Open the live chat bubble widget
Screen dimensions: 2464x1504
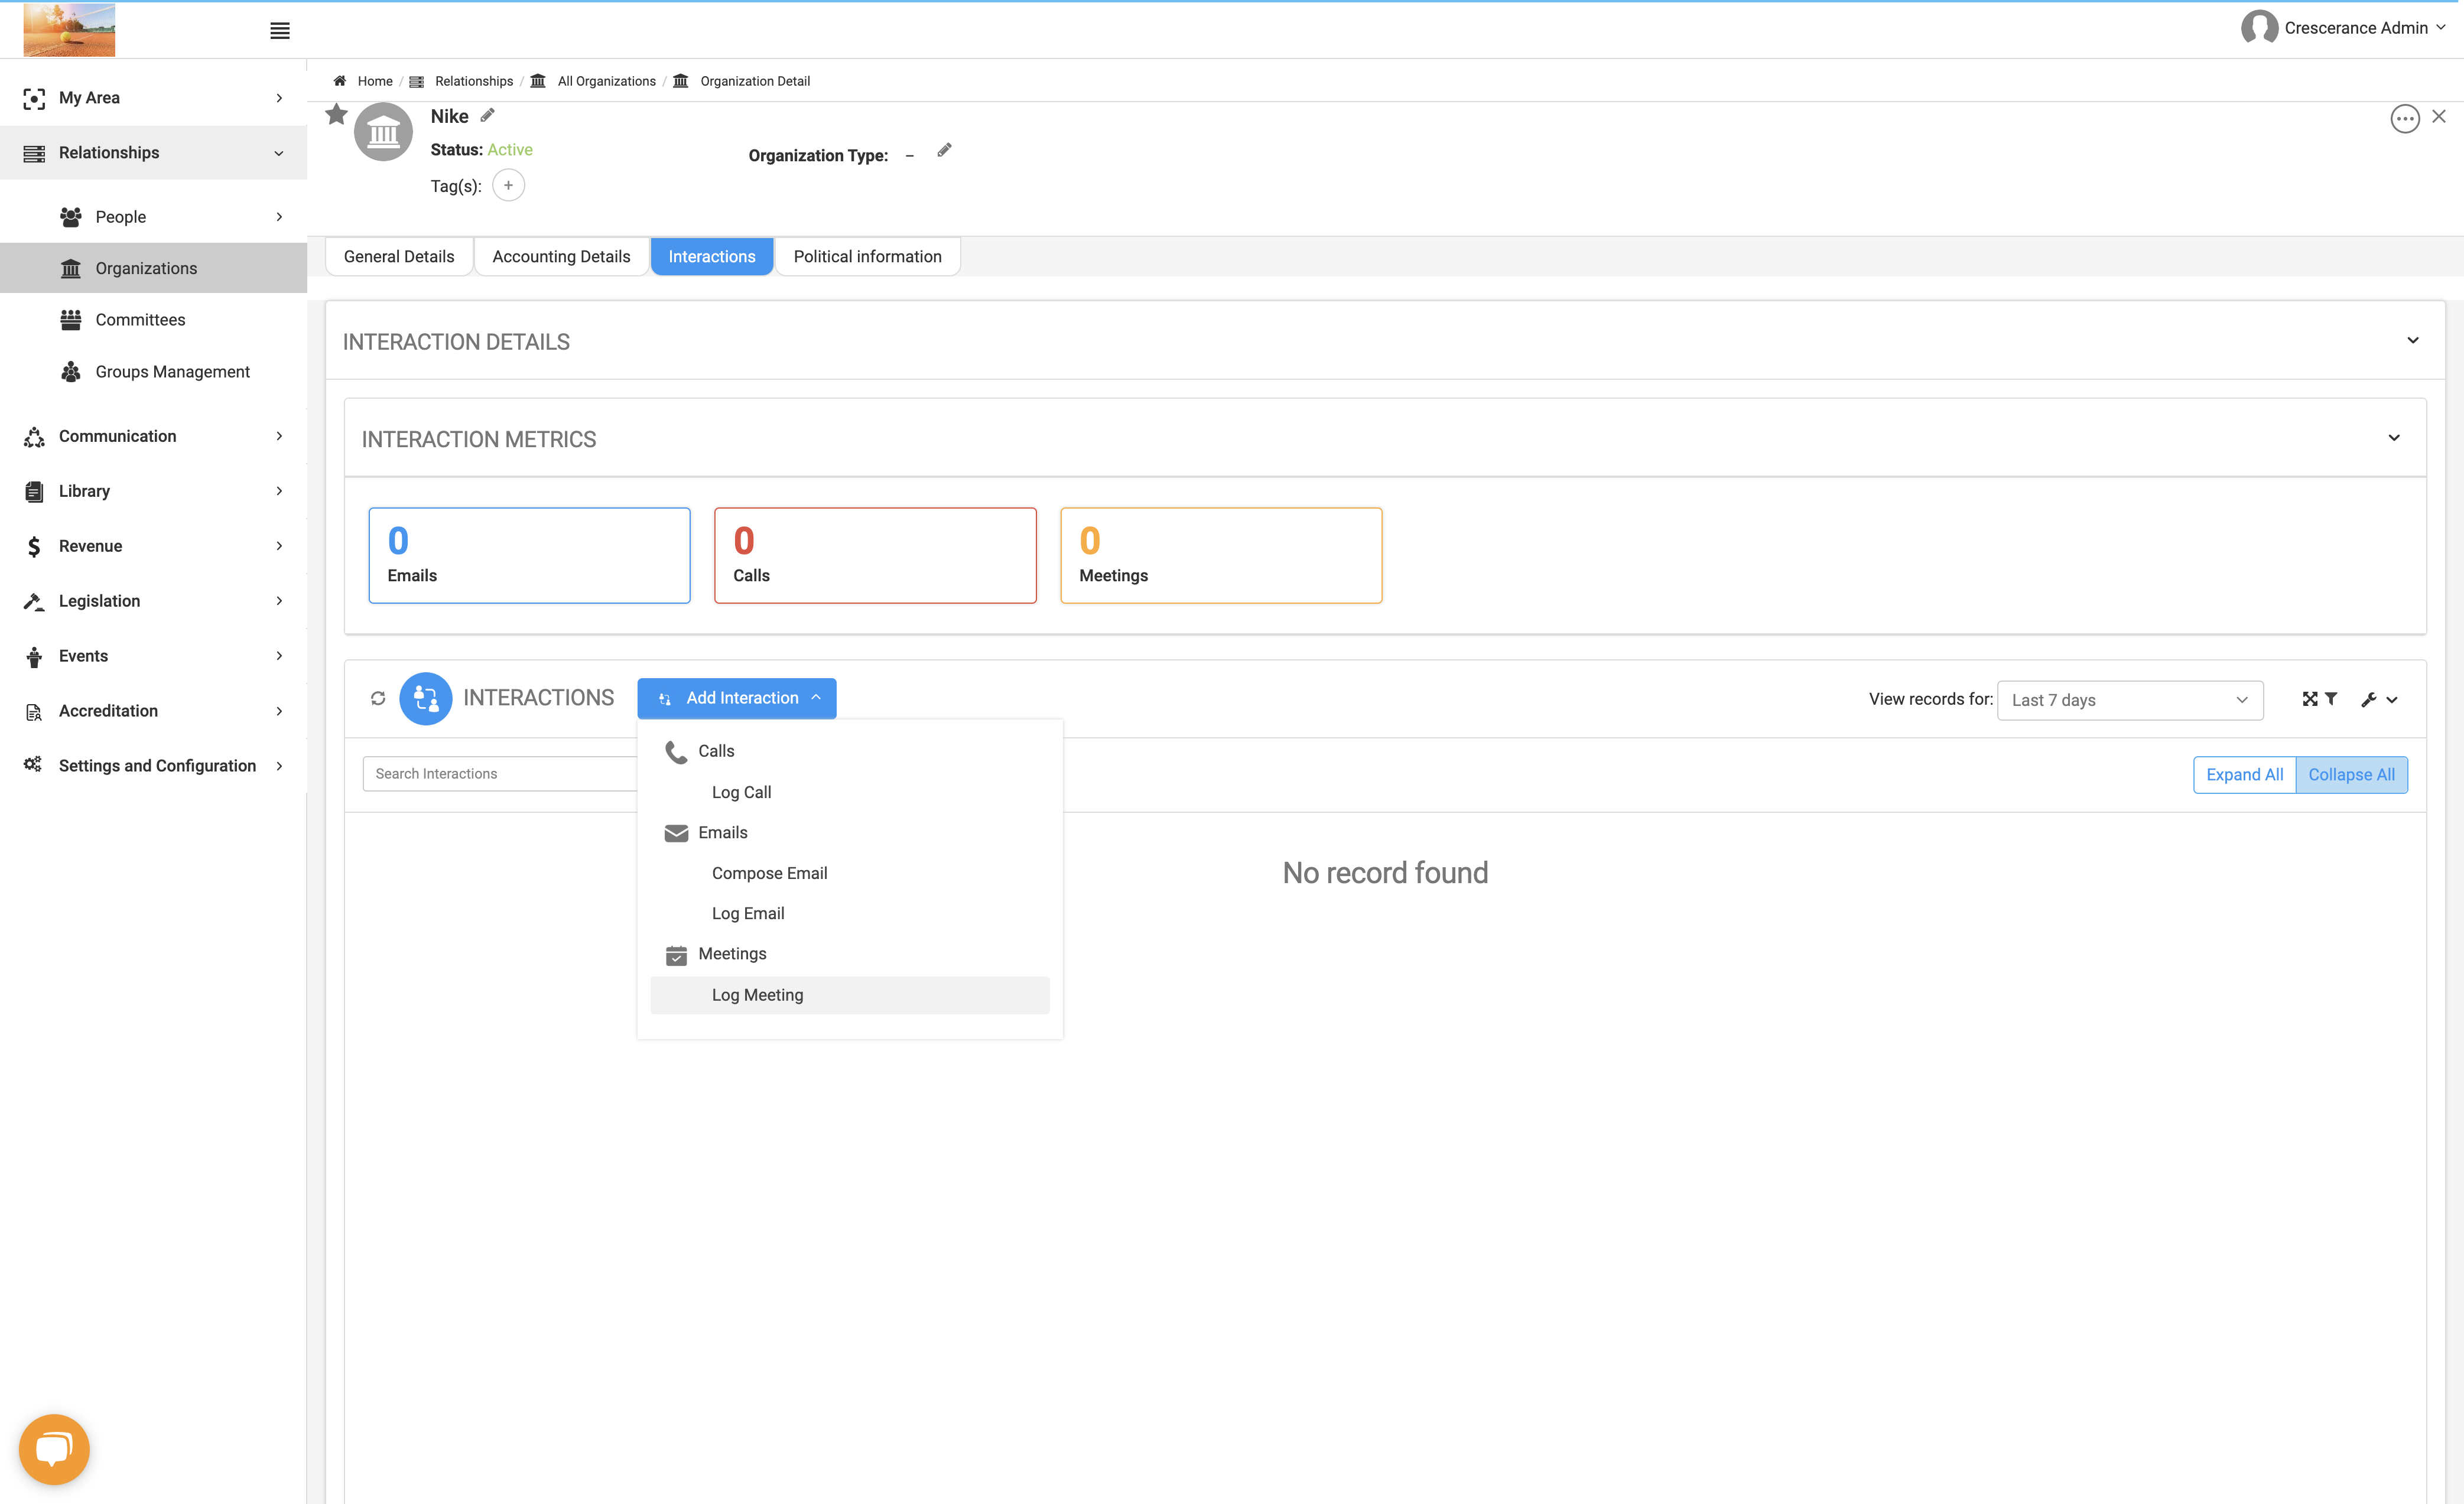click(54, 1449)
